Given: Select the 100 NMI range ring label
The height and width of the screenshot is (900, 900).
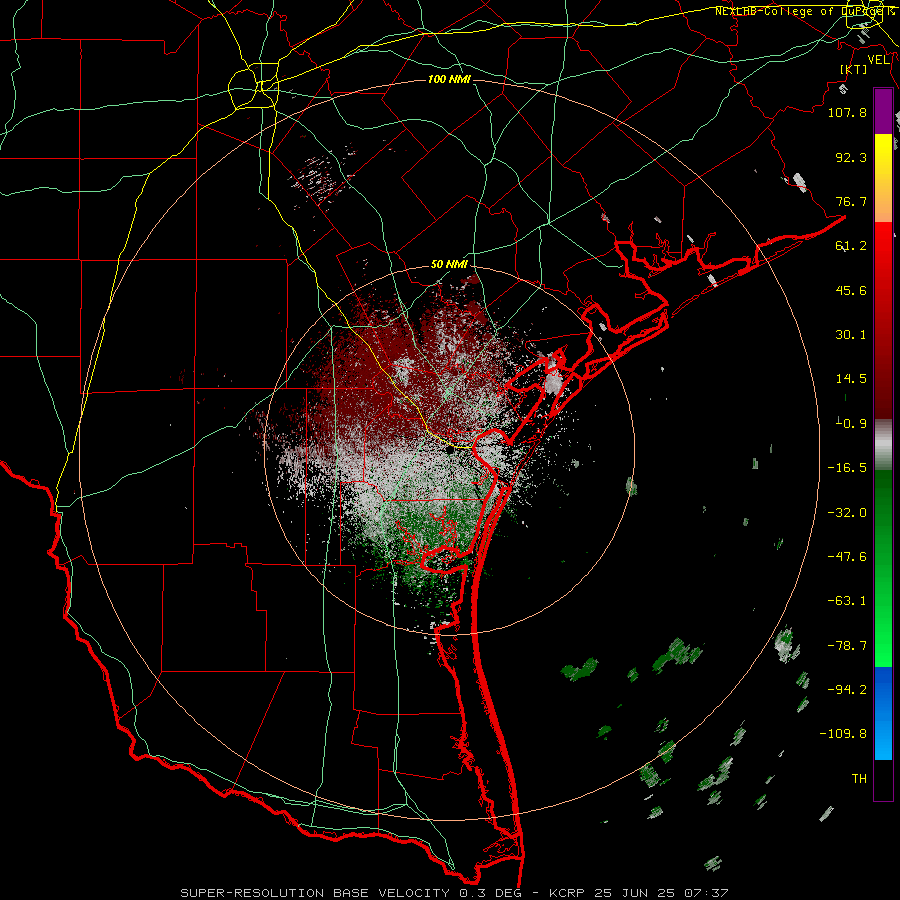Looking at the screenshot, I should pos(449,79).
